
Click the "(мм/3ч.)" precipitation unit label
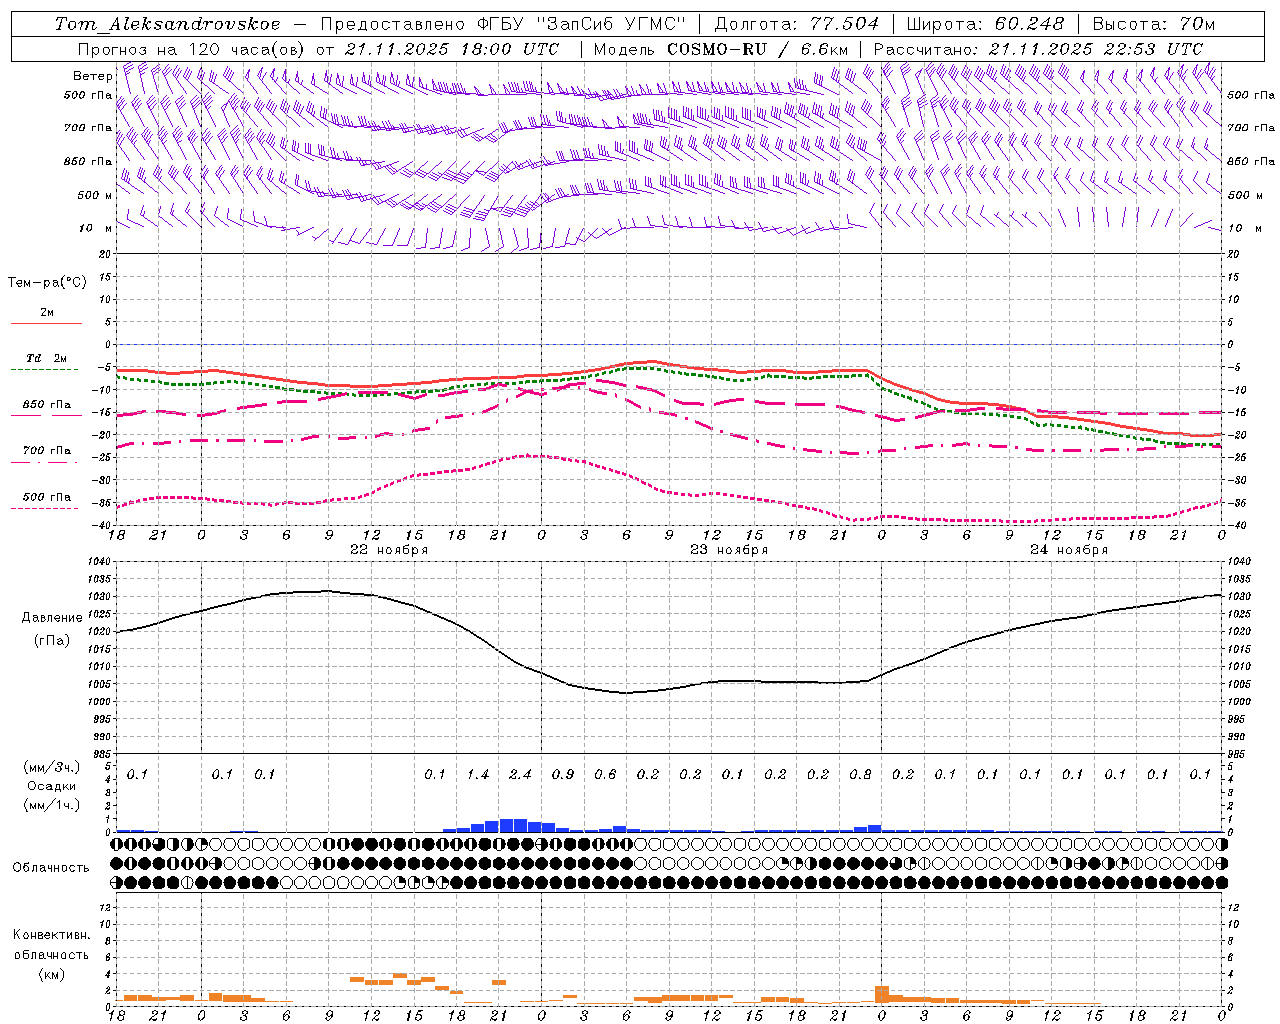click(x=52, y=767)
